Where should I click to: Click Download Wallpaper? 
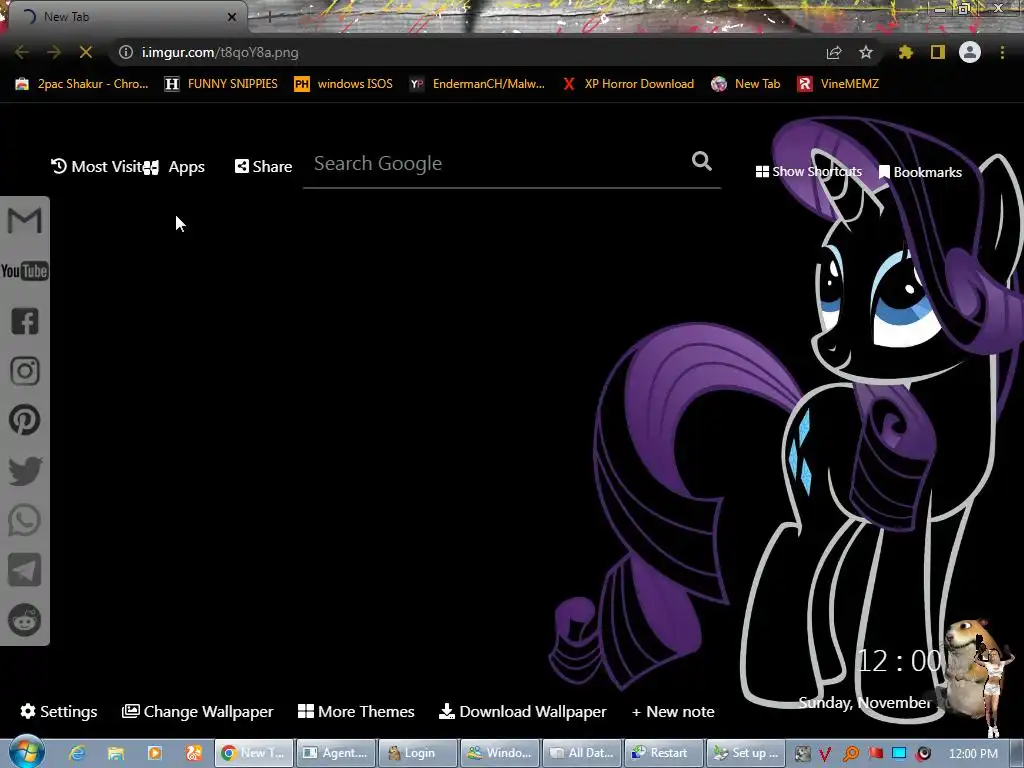click(522, 711)
